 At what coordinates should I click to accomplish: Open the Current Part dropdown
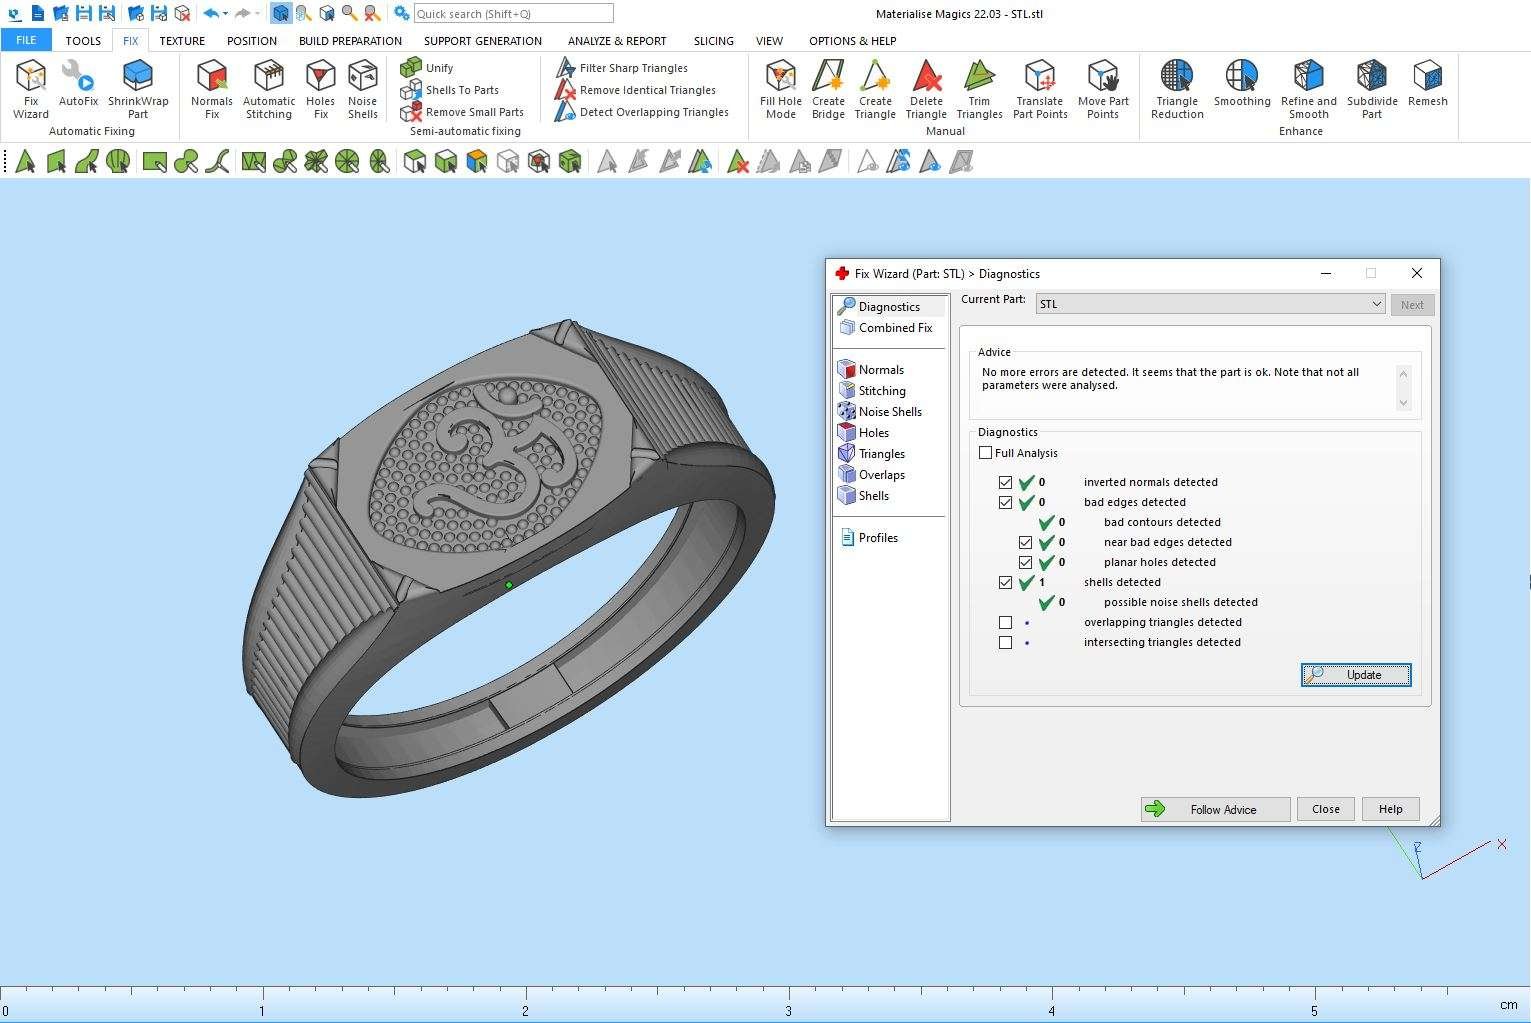pyautogui.click(x=1376, y=304)
